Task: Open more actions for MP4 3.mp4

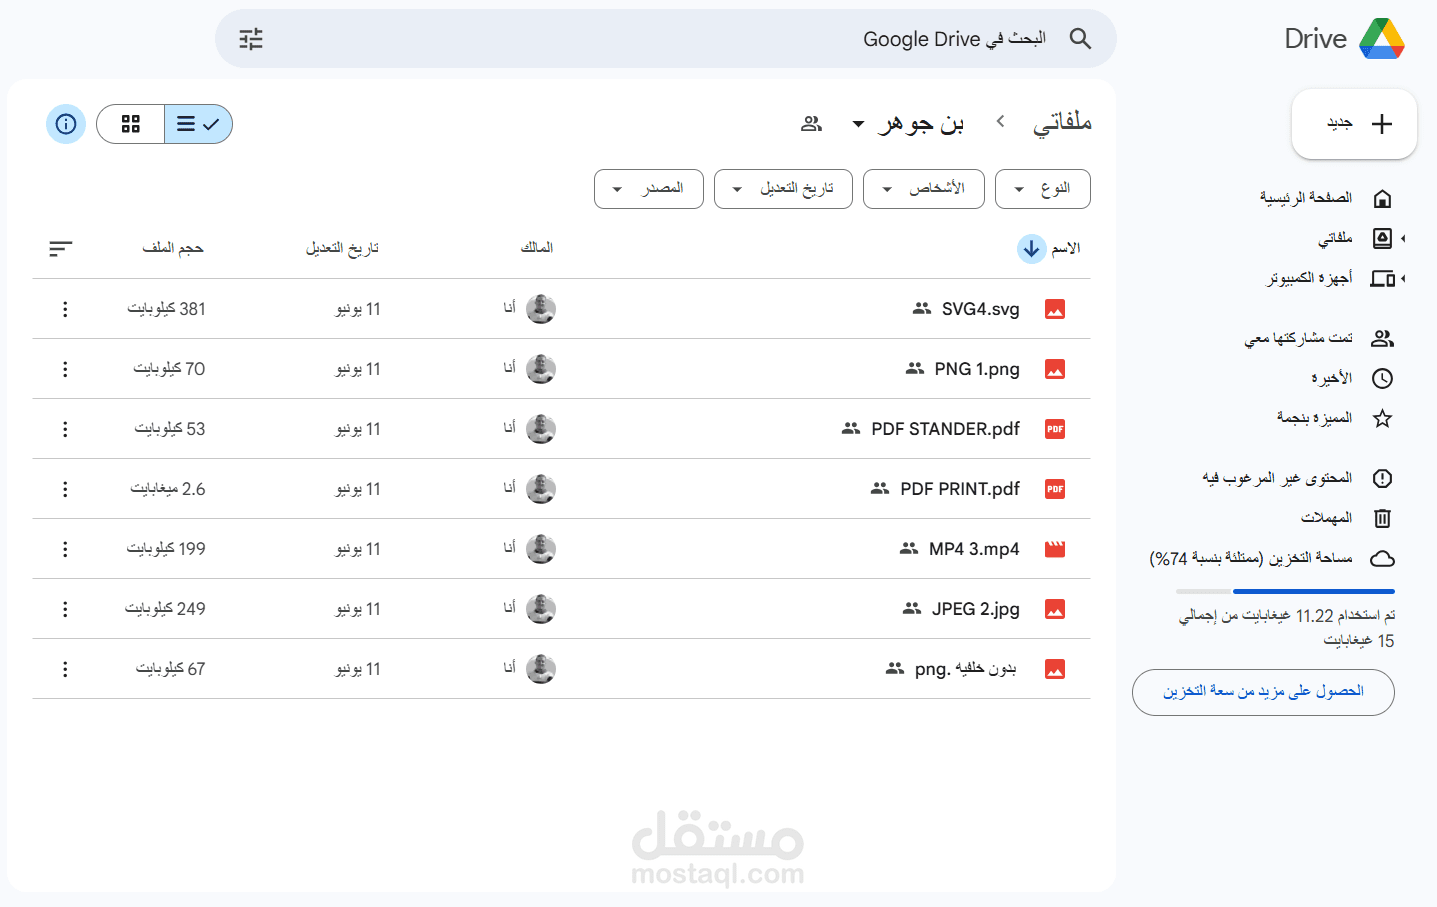Action: (x=65, y=549)
